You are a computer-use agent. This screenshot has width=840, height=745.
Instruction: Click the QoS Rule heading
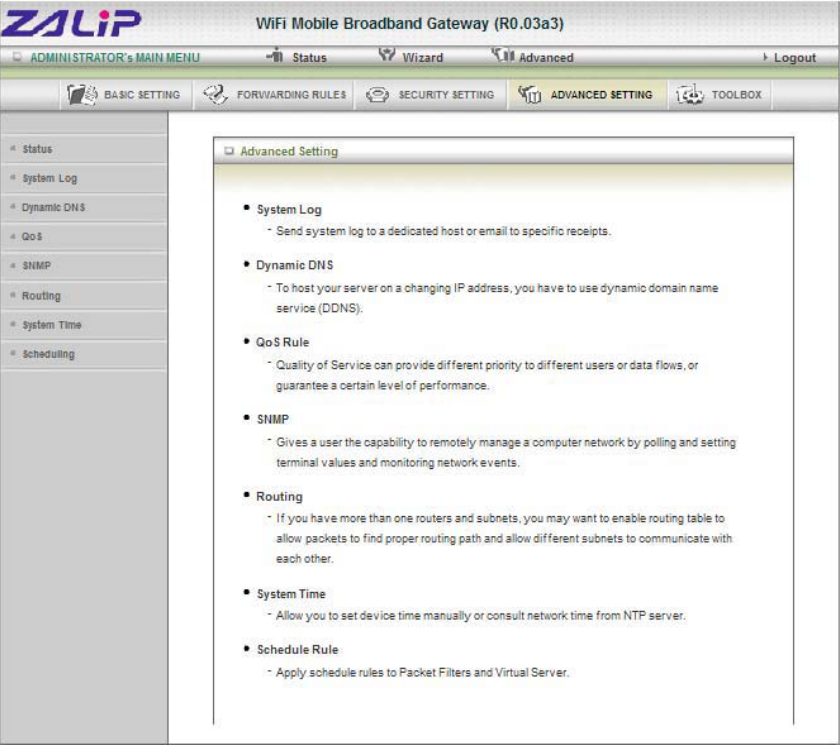click(x=282, y=342)
